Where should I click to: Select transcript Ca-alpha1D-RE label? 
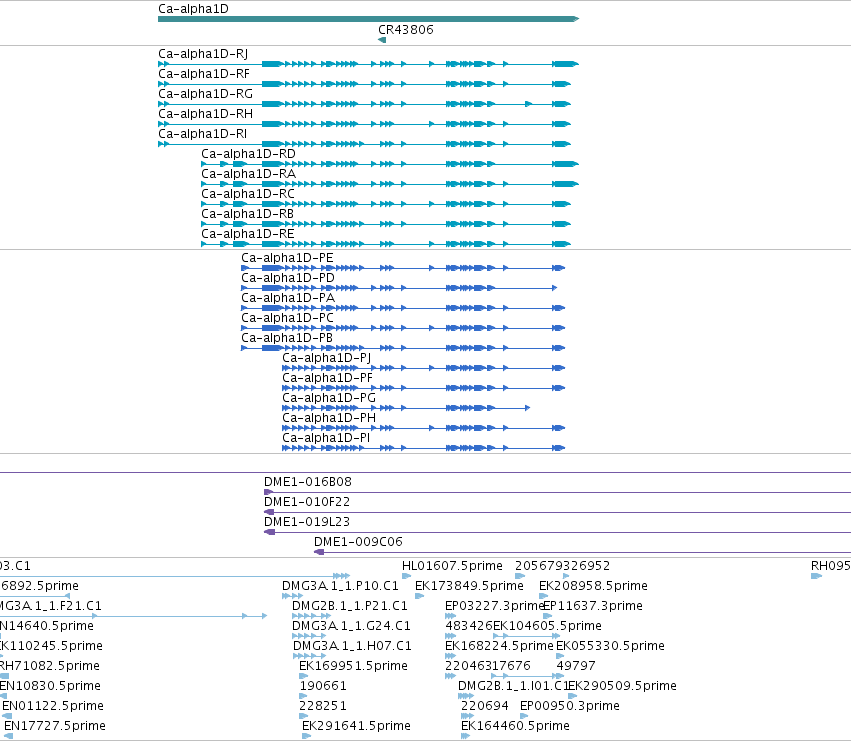pos(248,235)
